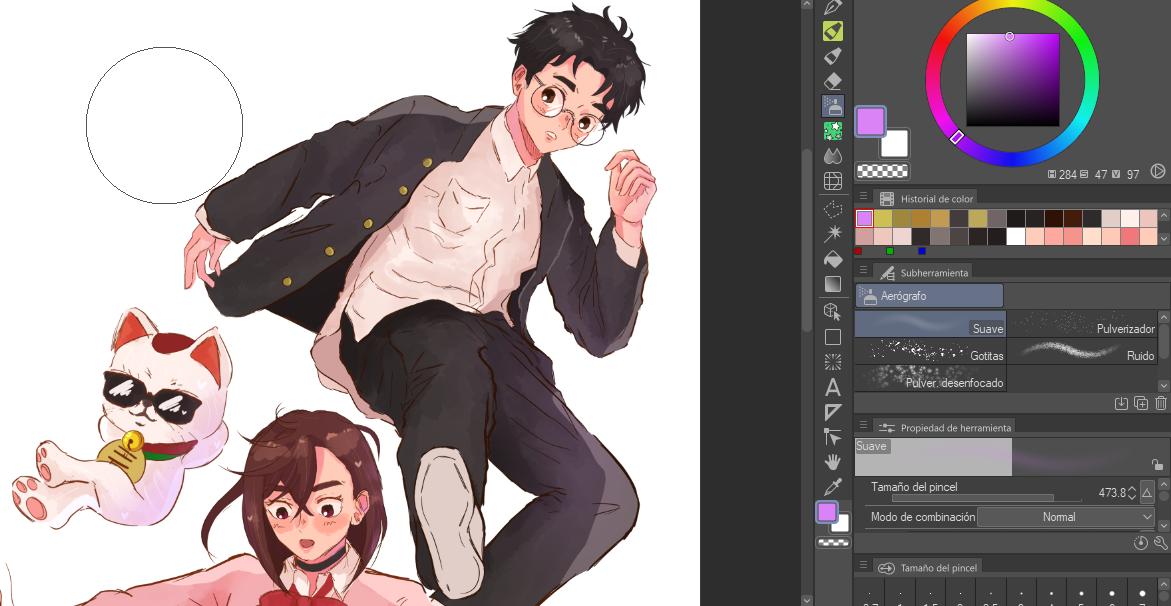The height and width of the screenshot is (606, 1171).
Task: Select the Fill bucket tool
Action: 833,259
